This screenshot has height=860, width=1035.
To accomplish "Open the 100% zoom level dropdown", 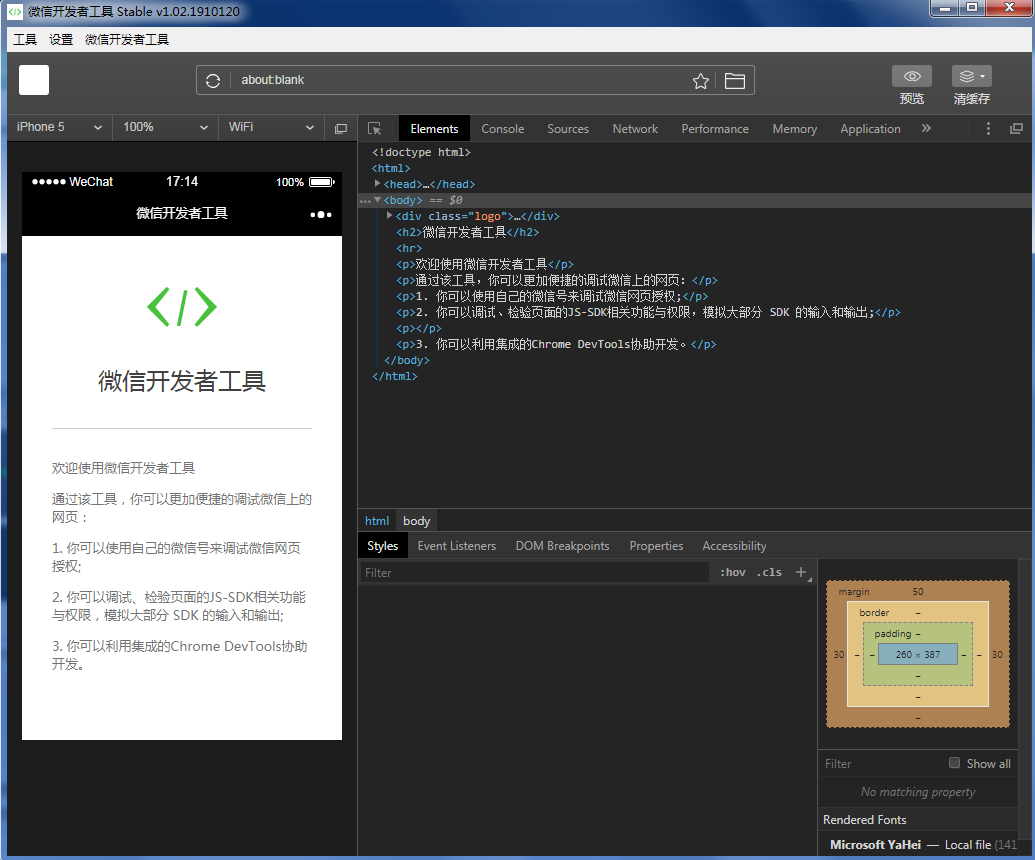I will click(x=166, y=127).
